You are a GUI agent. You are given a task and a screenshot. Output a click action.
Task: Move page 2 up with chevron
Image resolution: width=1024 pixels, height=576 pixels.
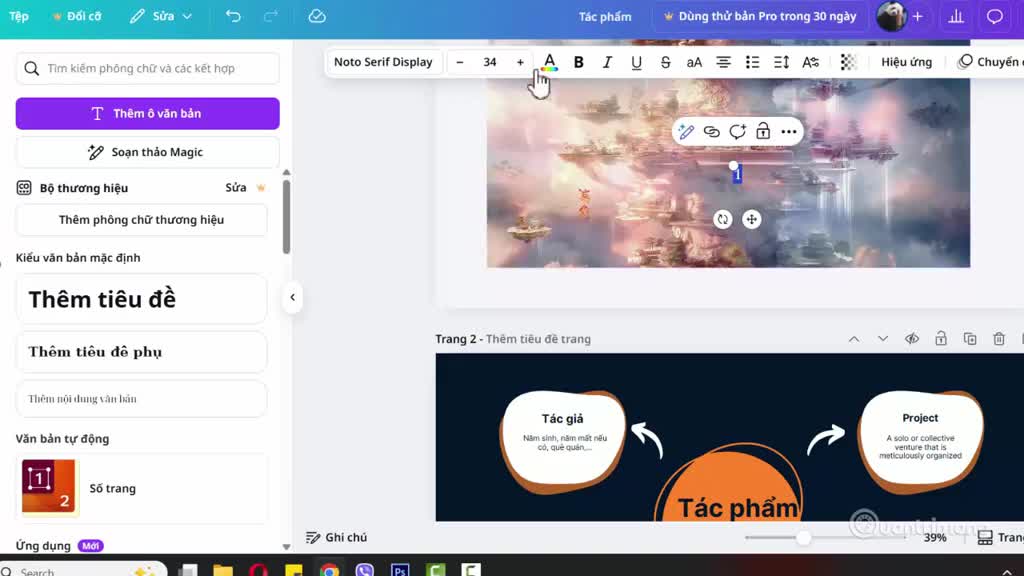(854, 339)
